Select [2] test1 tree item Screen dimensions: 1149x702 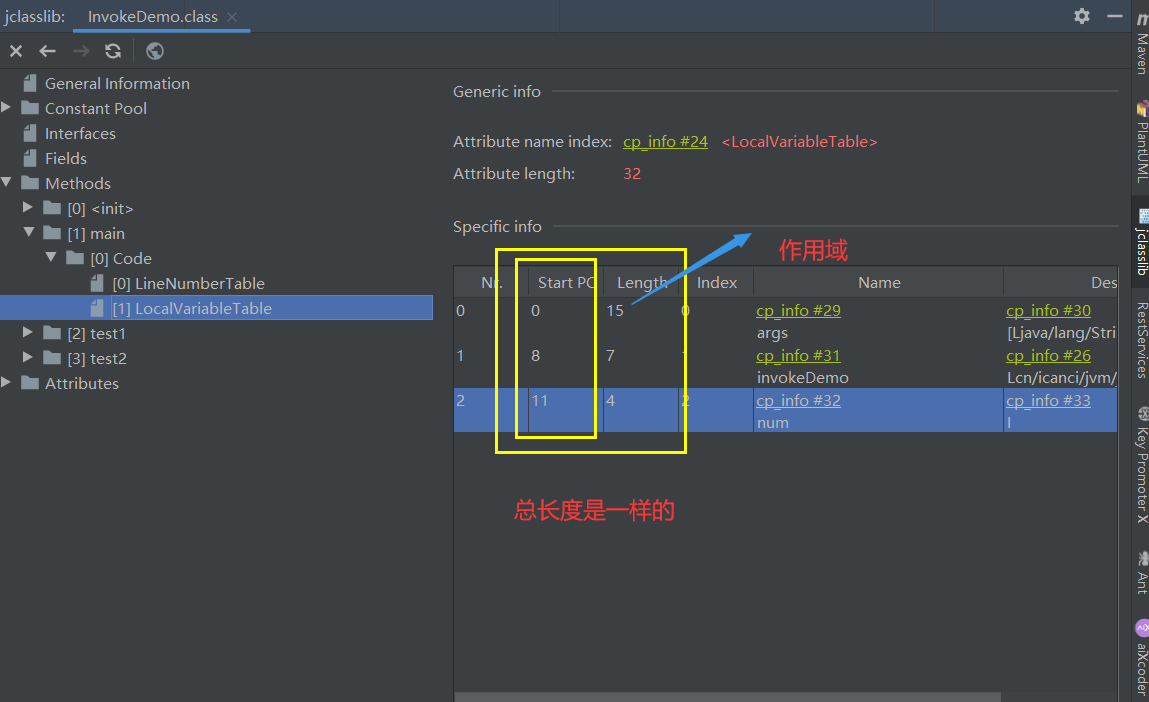tap(97, 333)
